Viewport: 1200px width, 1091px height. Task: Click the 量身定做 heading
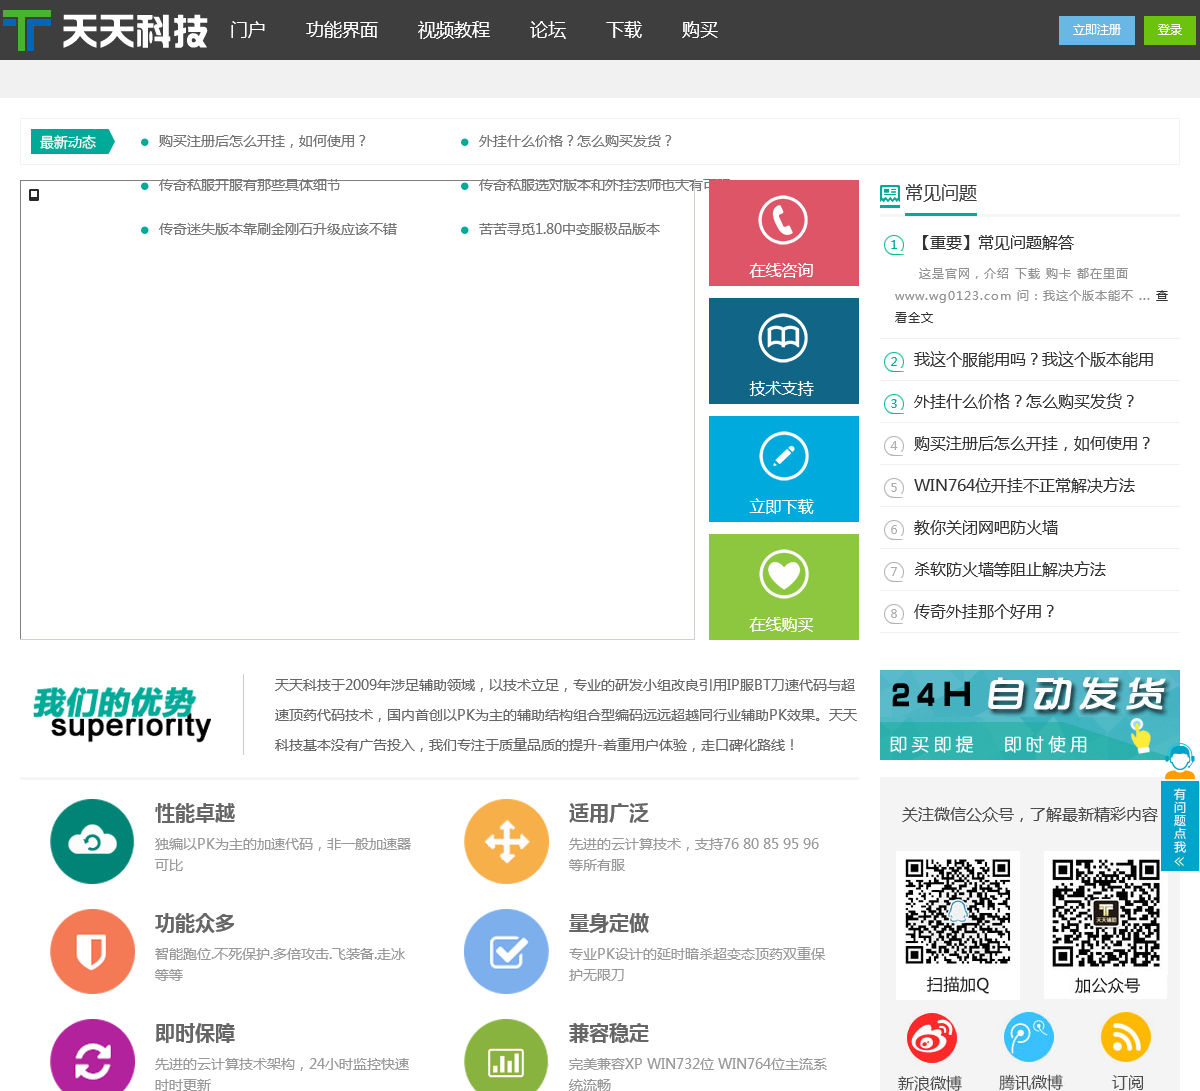point(609,924)
